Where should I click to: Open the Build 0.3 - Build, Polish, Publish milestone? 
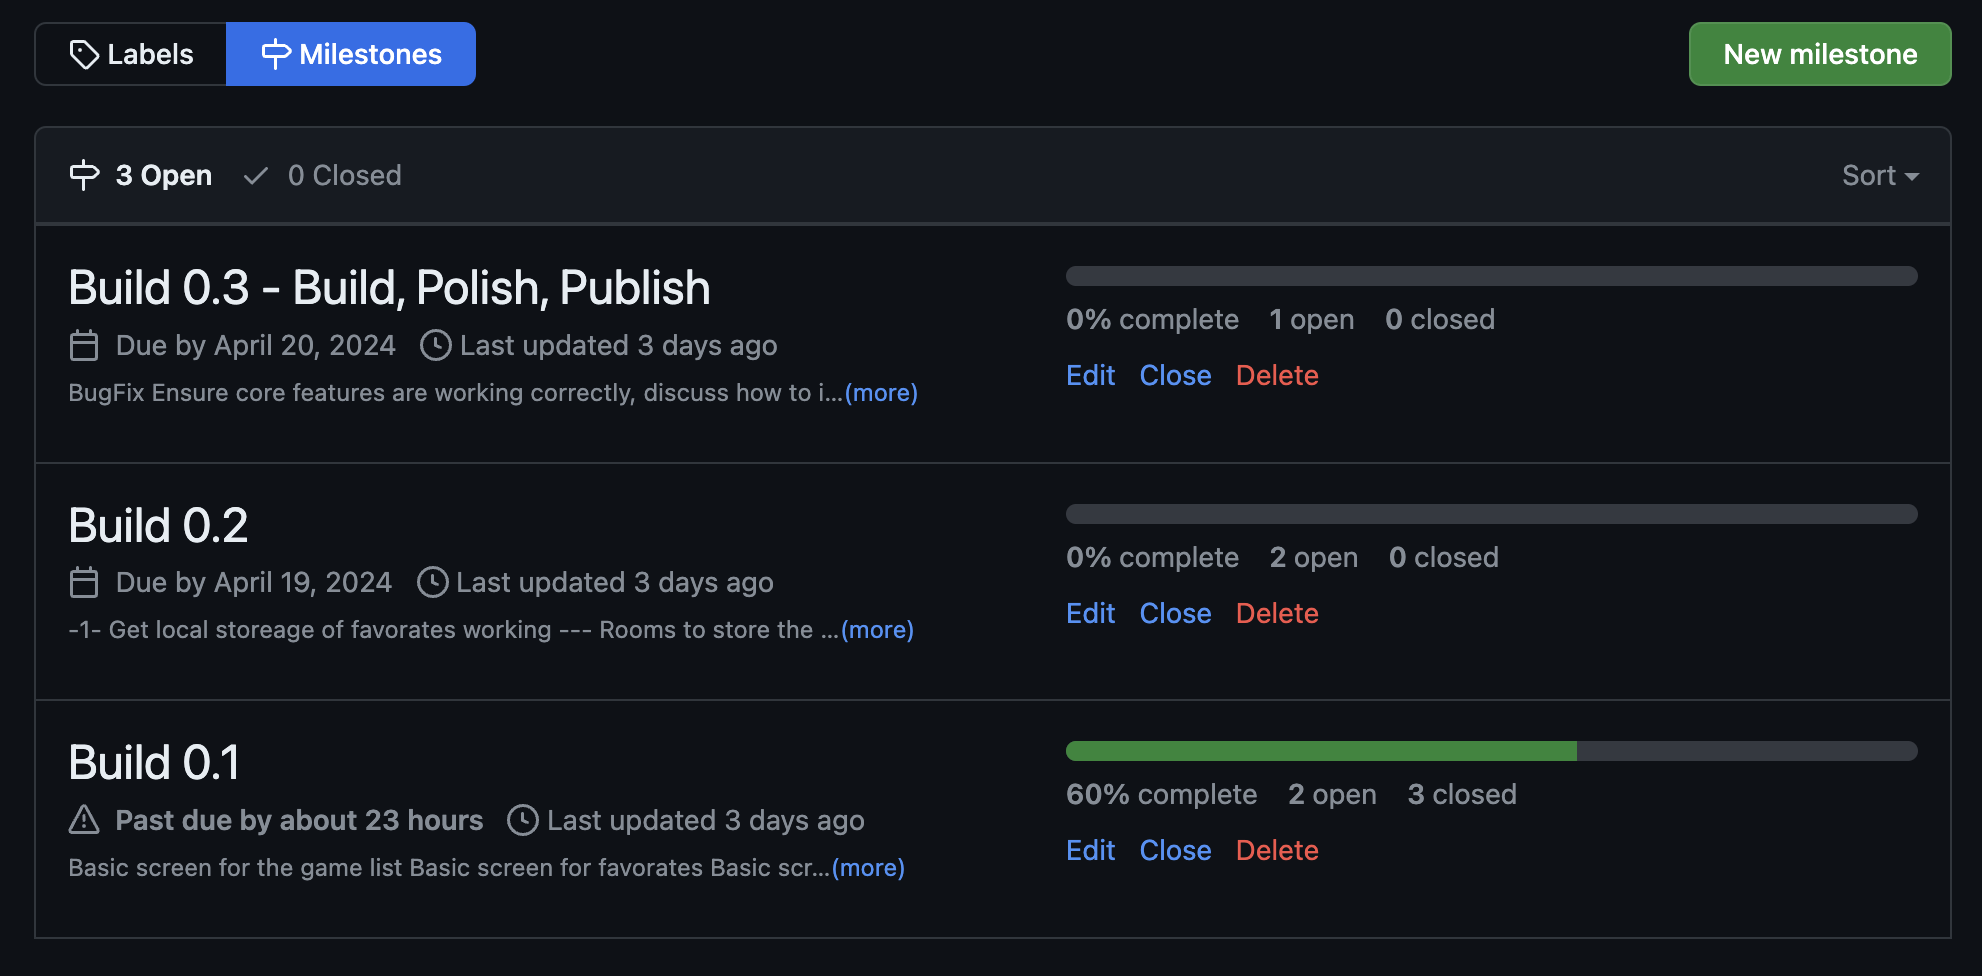389,288
